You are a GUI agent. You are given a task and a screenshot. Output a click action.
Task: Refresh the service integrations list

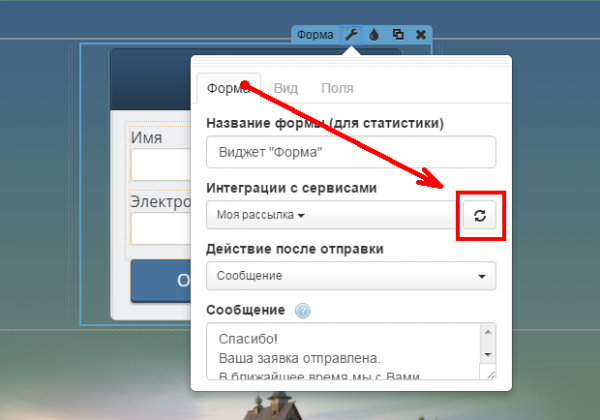[480, 215]
